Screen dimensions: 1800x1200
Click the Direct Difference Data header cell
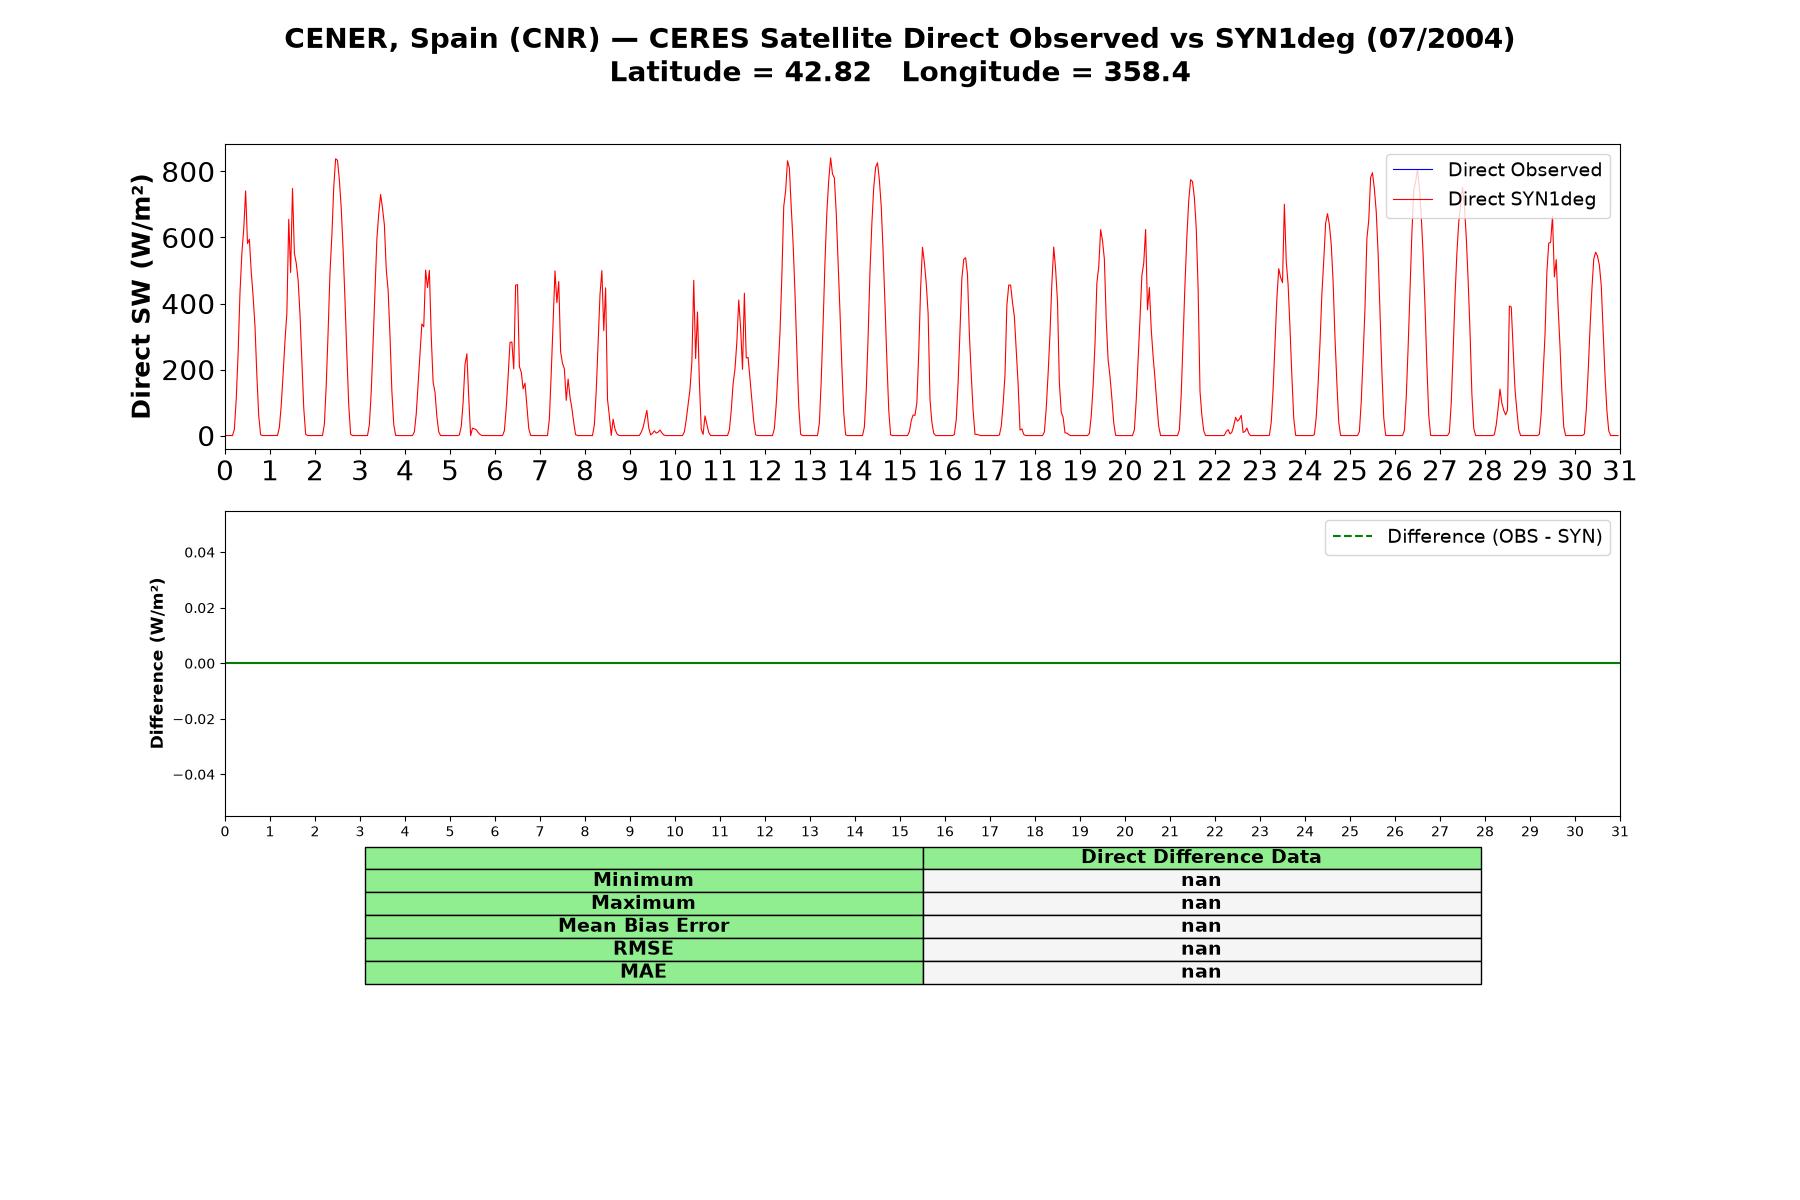point(1201,857)
